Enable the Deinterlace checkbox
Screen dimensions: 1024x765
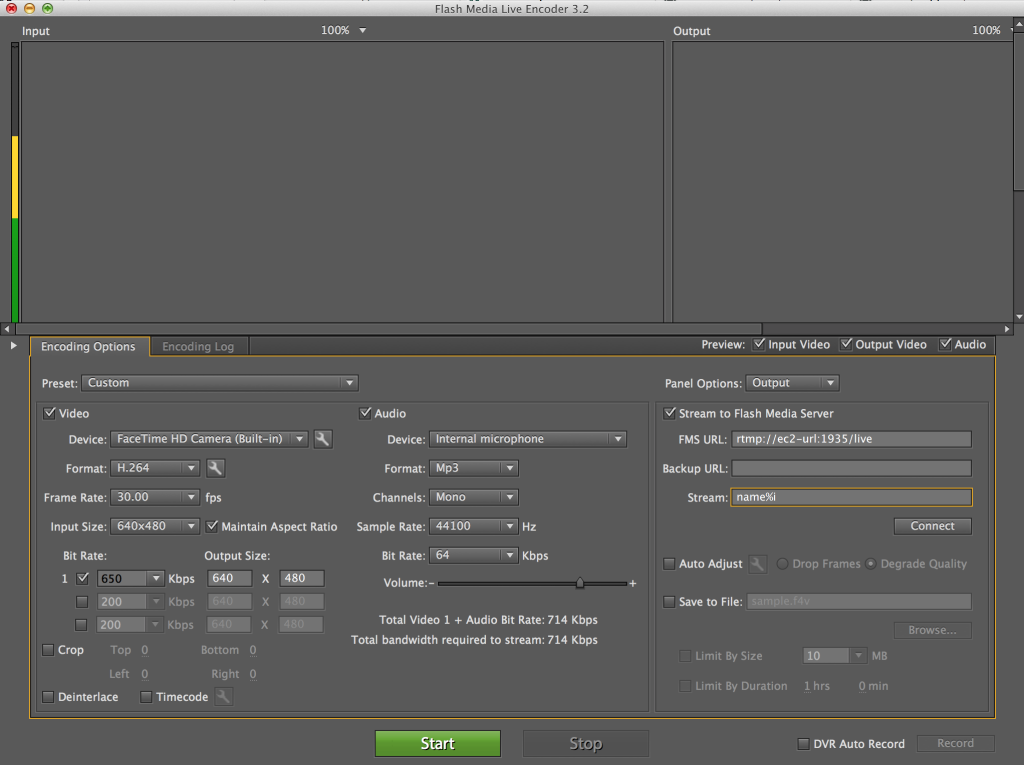click(48, 697)
